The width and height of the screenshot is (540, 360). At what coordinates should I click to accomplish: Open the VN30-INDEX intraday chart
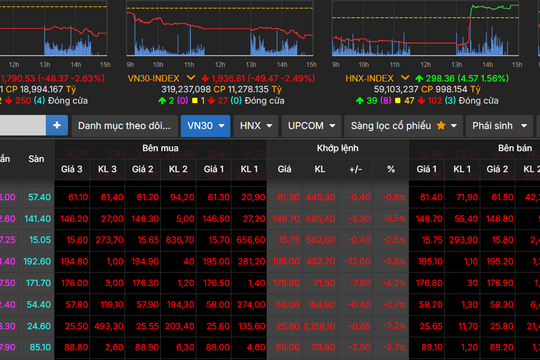point(220,28)
